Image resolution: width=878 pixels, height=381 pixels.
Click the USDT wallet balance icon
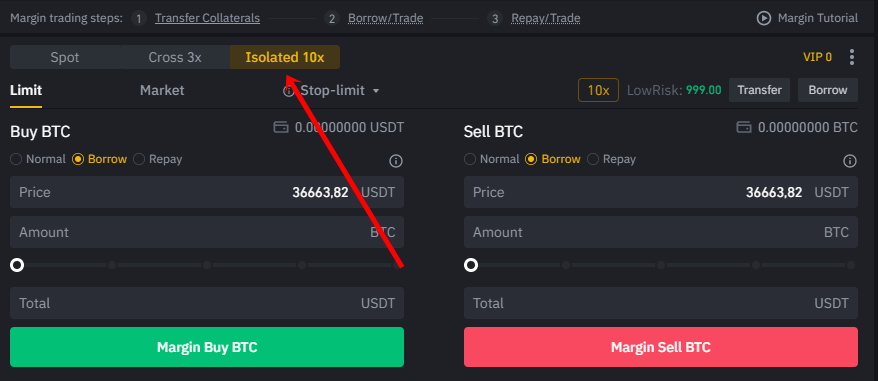281,127
